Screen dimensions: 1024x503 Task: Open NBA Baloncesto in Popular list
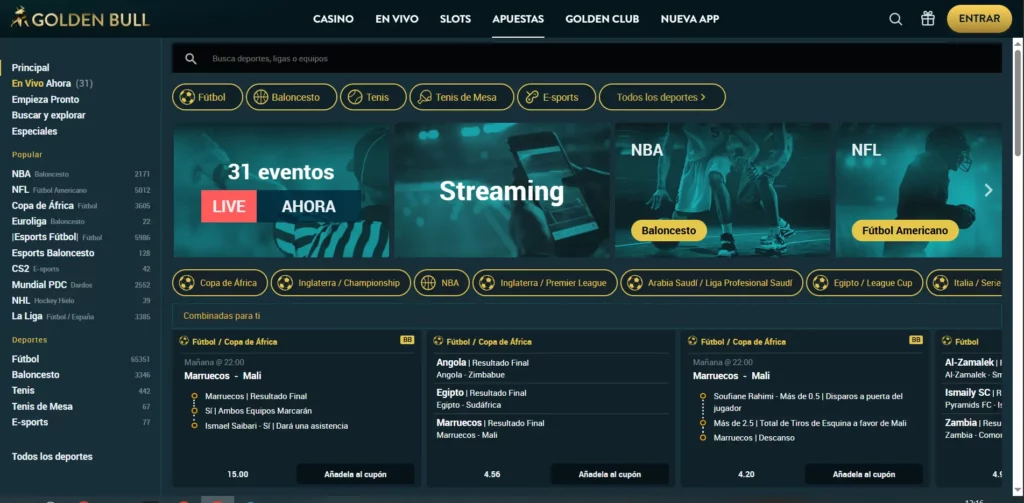pos(80,174)
